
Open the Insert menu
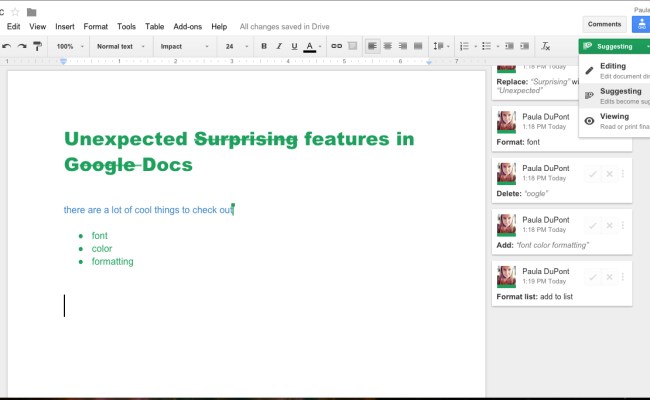pos(65,27)
